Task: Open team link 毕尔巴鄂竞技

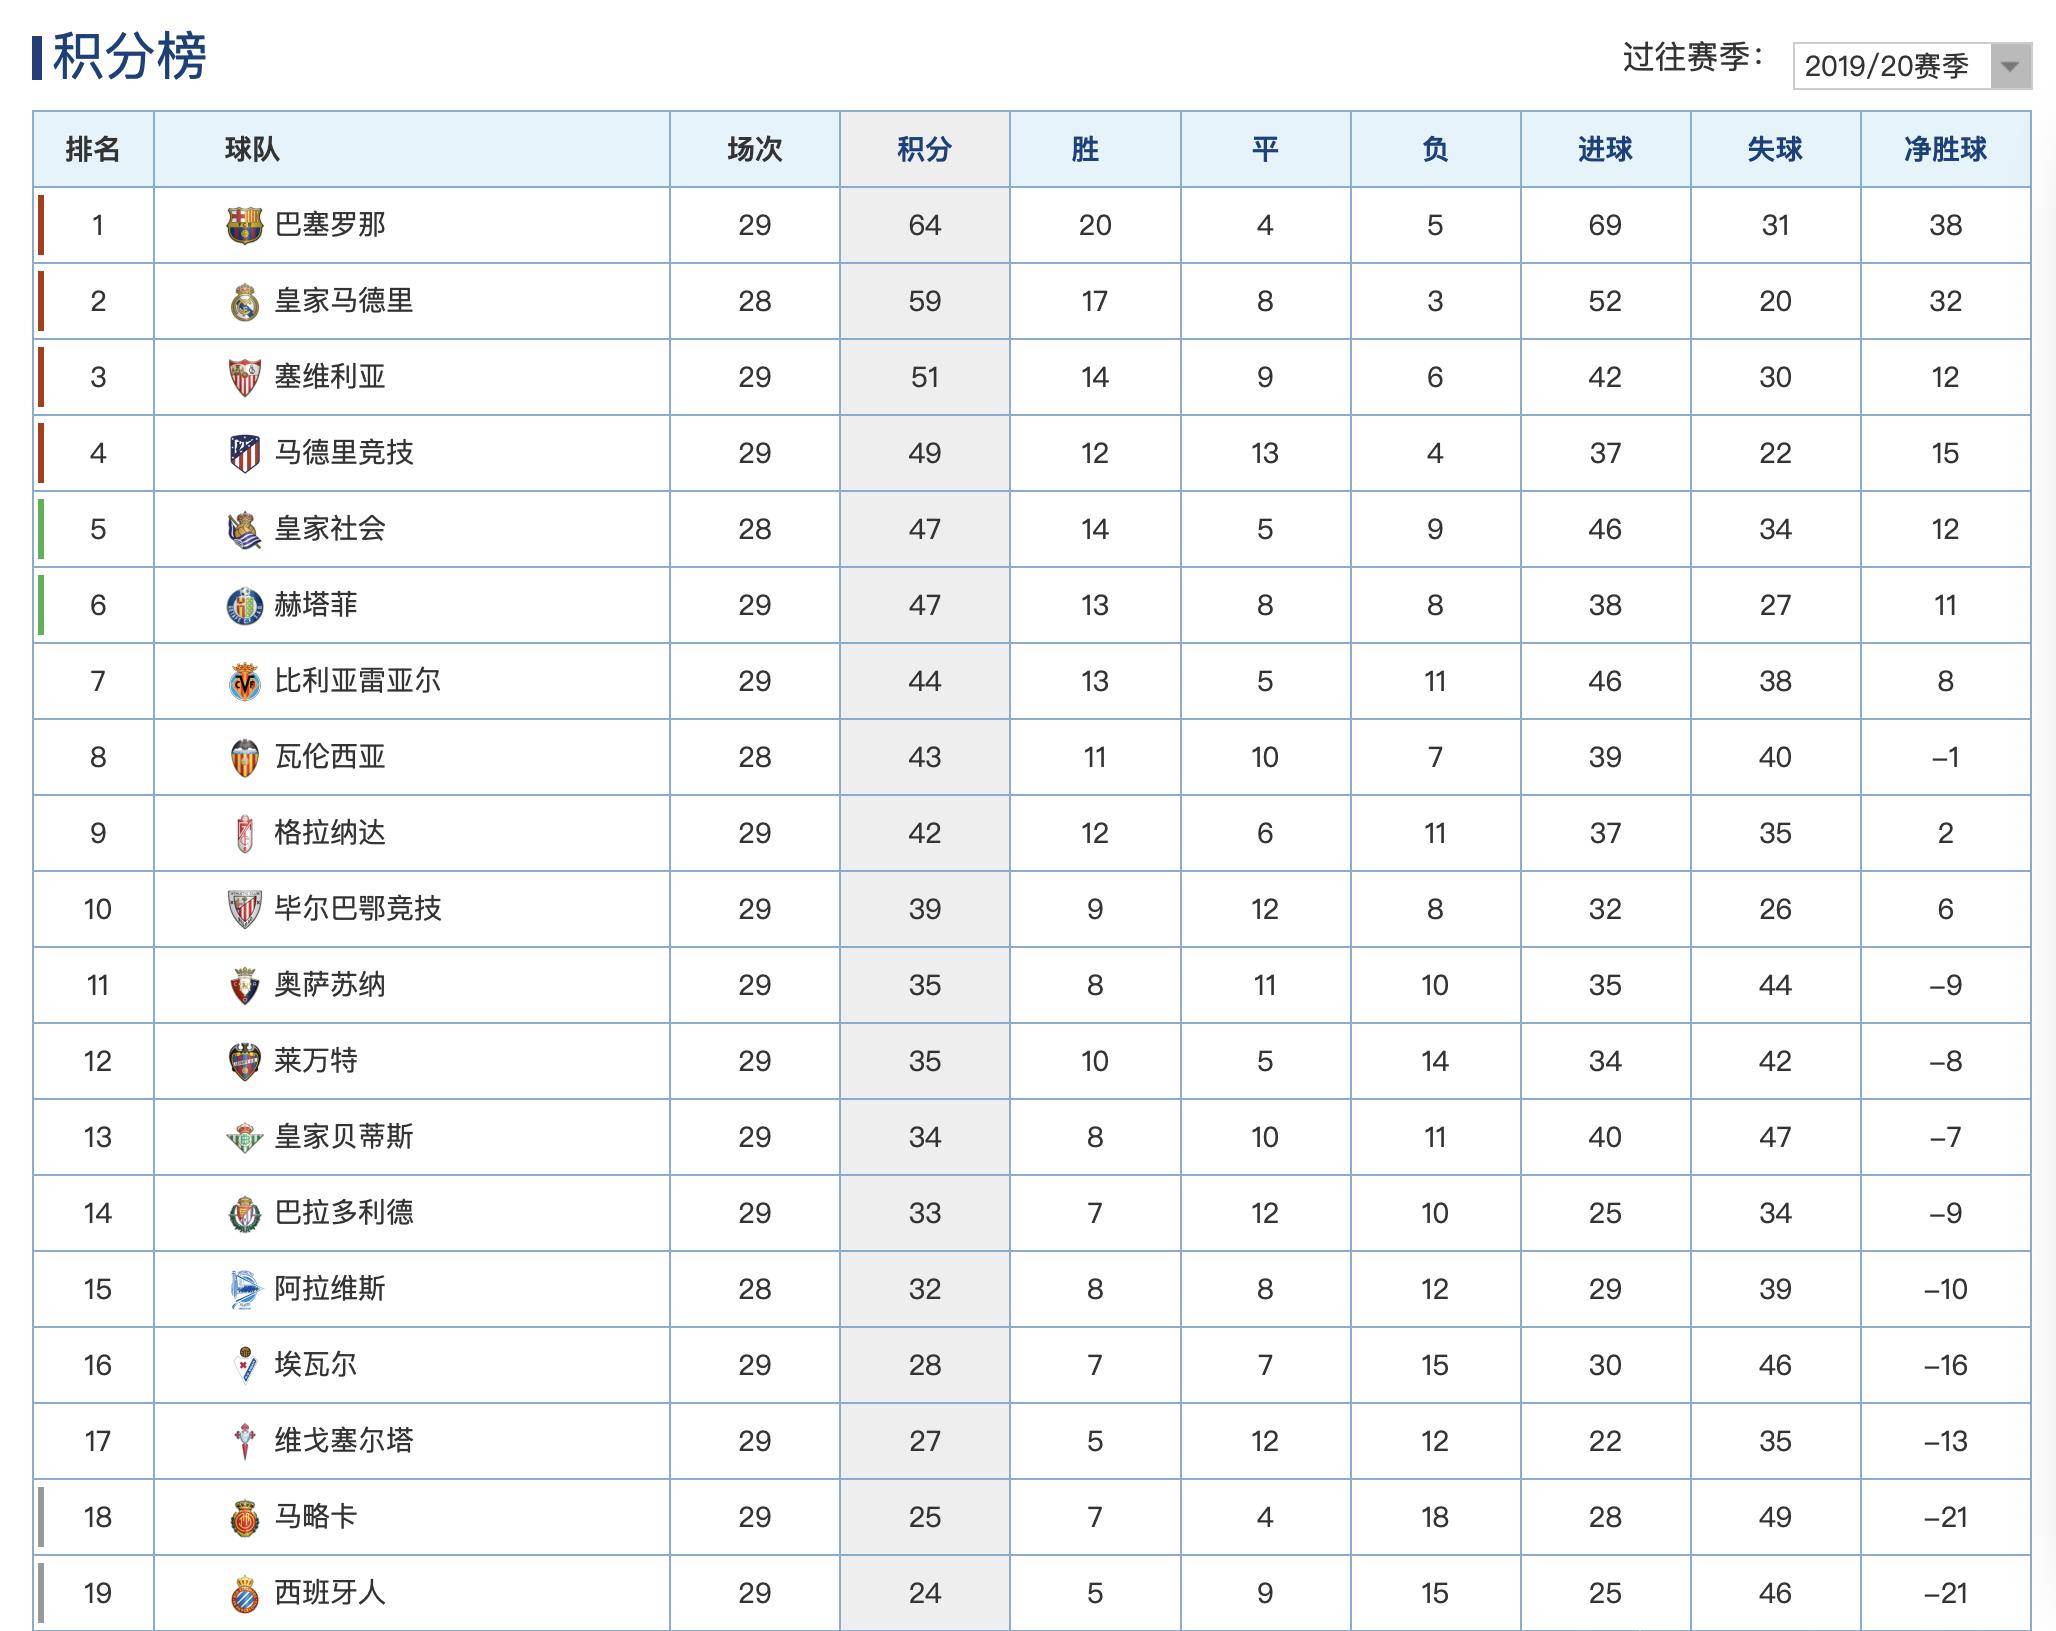Action: pos(358,909)
